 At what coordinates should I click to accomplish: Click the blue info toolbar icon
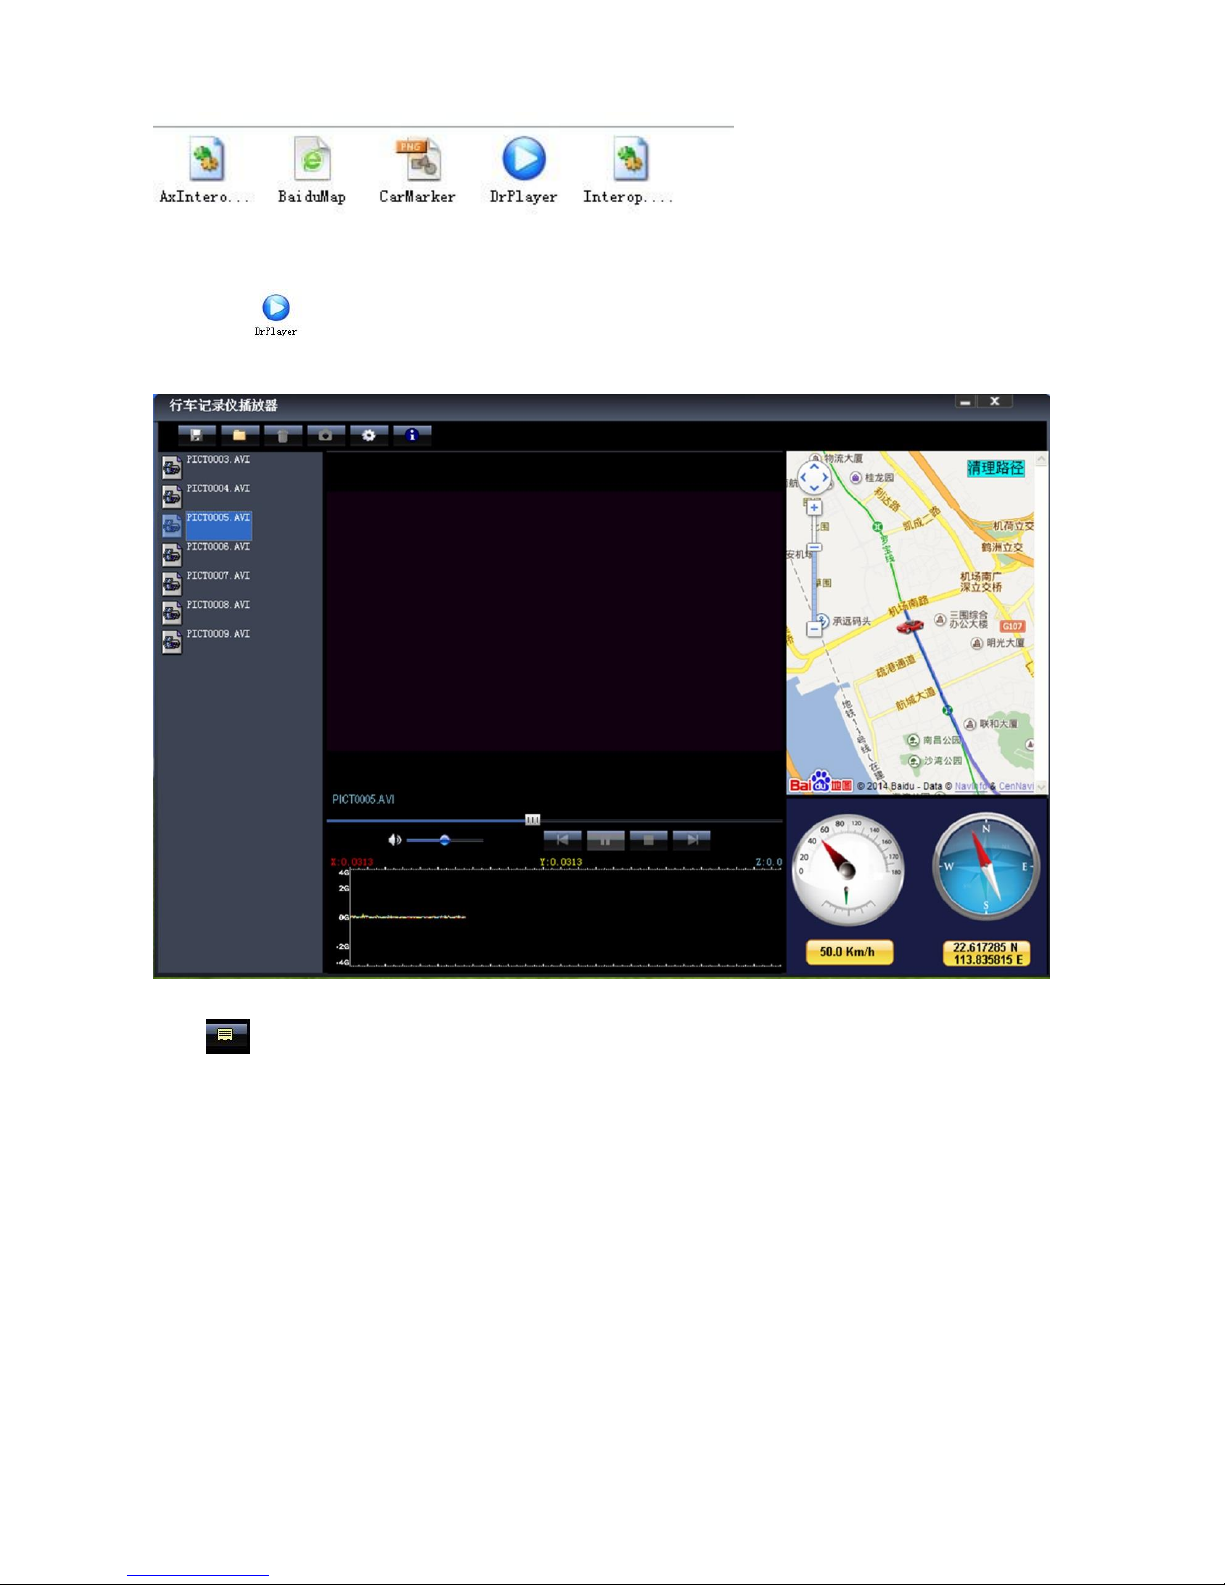tap(412, 435)
